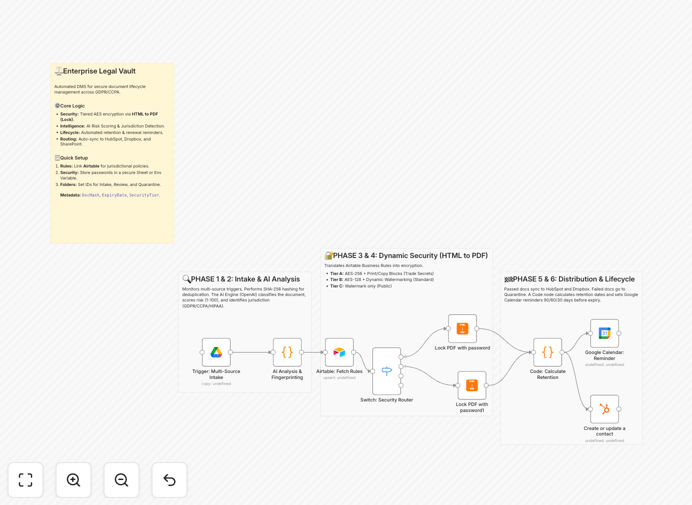Open the AI Analysis & Fingerprinting node
Screen dimensions: 692x505
click(287, 352)
